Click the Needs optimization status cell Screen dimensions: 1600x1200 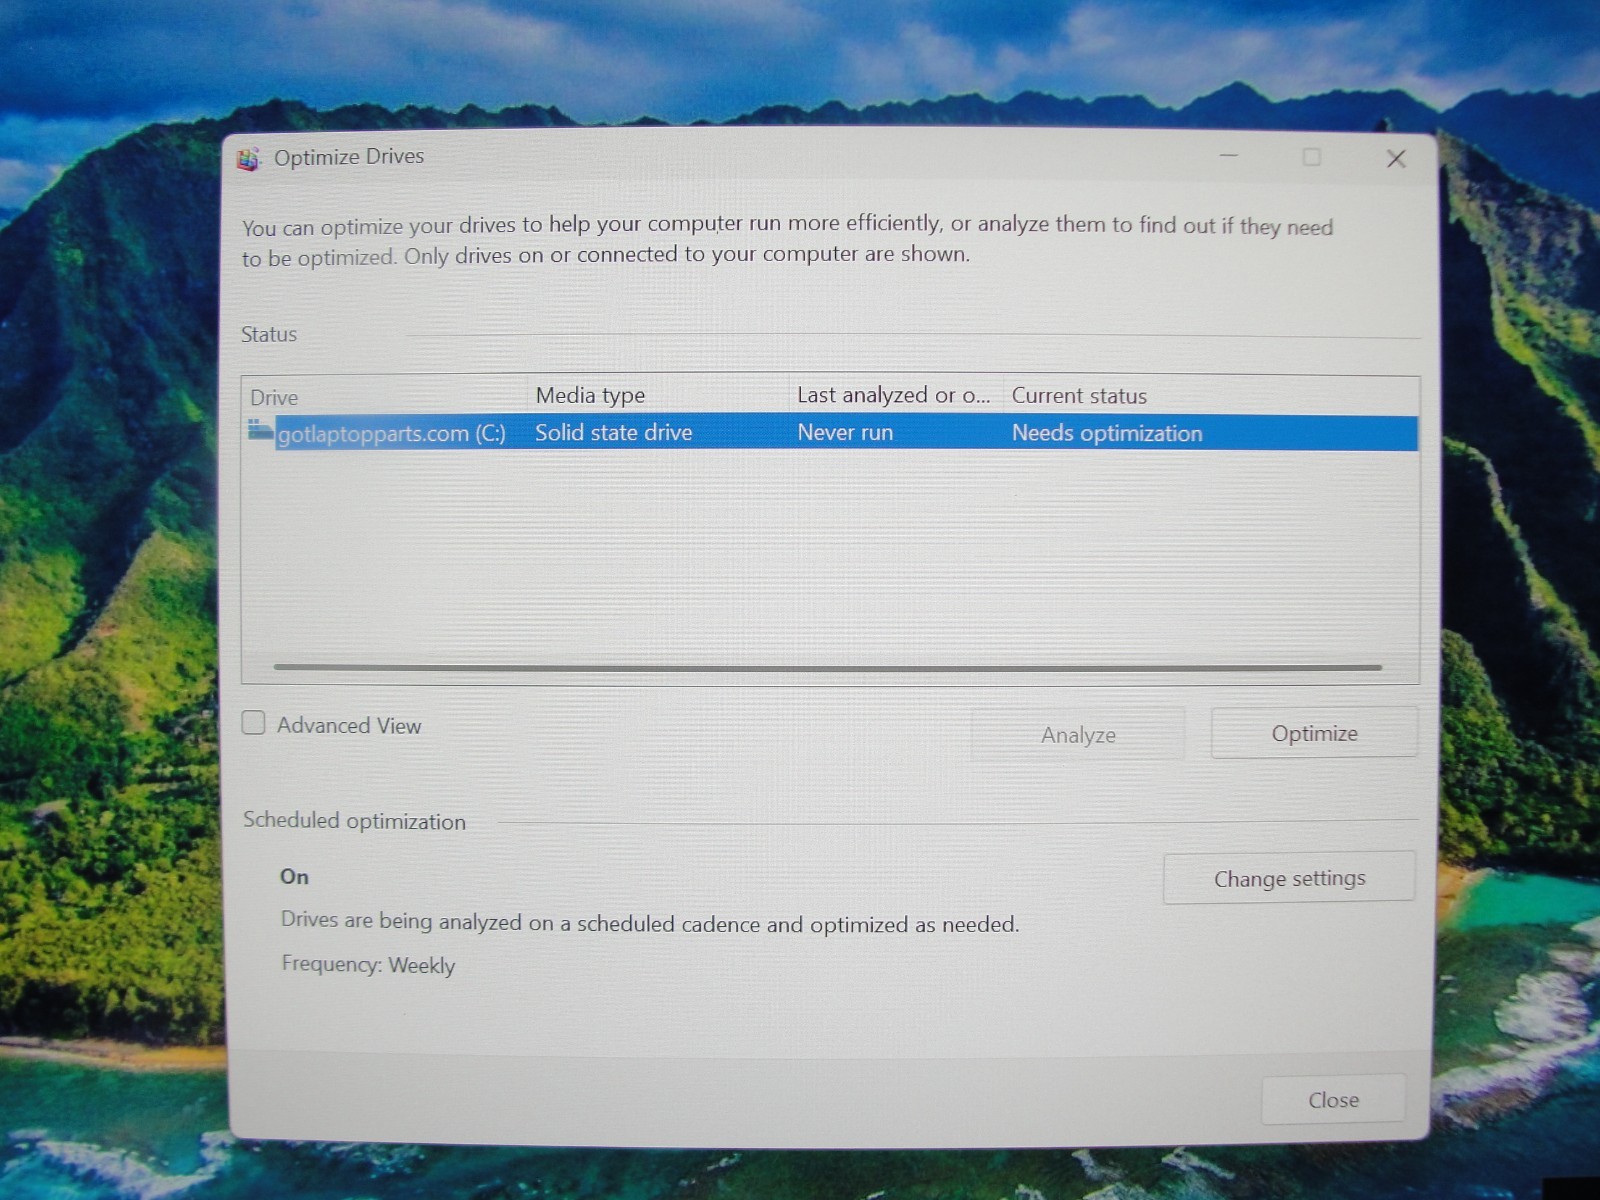point(1107,433)
